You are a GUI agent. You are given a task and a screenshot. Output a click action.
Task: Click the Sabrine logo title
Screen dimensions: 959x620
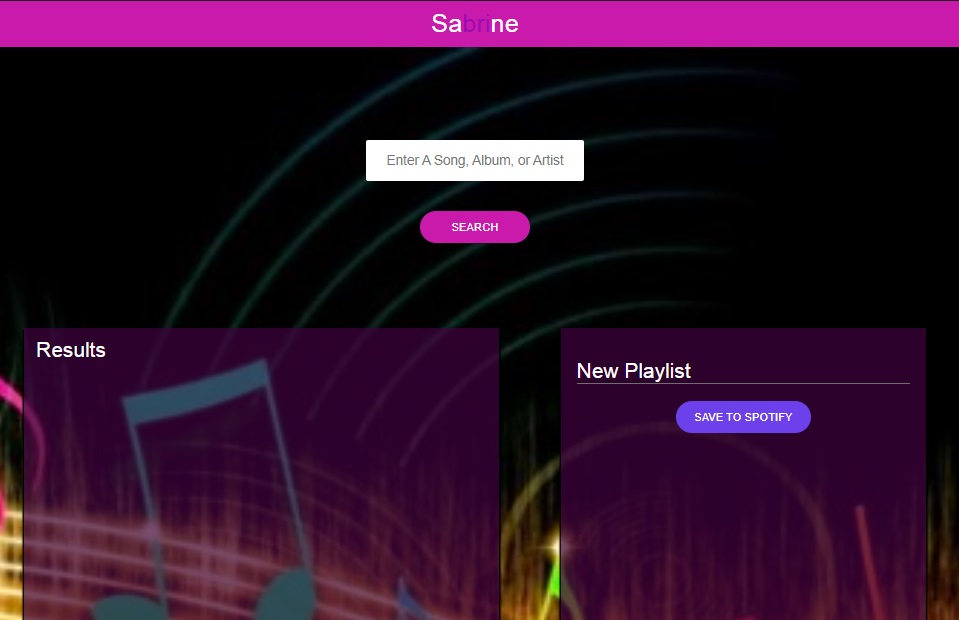tap(475, 23)
